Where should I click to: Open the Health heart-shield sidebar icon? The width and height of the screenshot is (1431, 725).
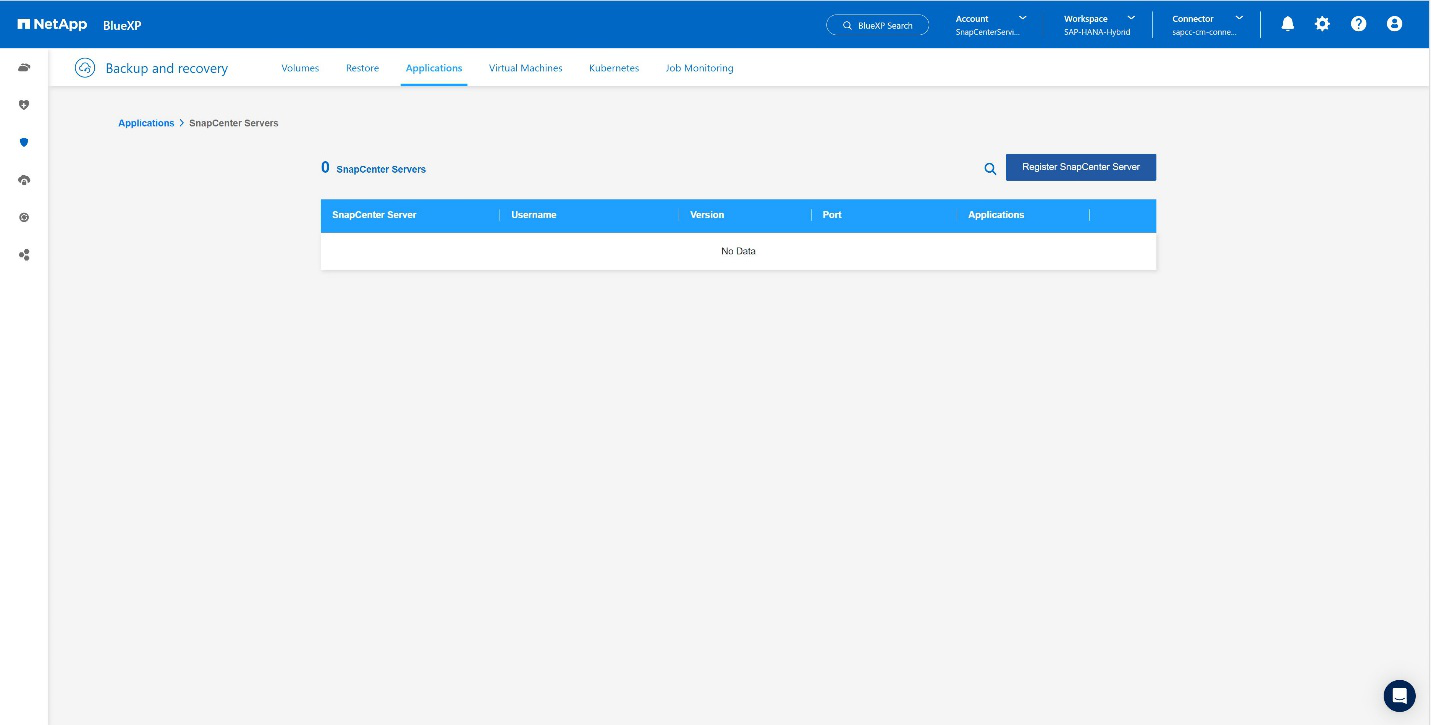click(x=24, y=104)
